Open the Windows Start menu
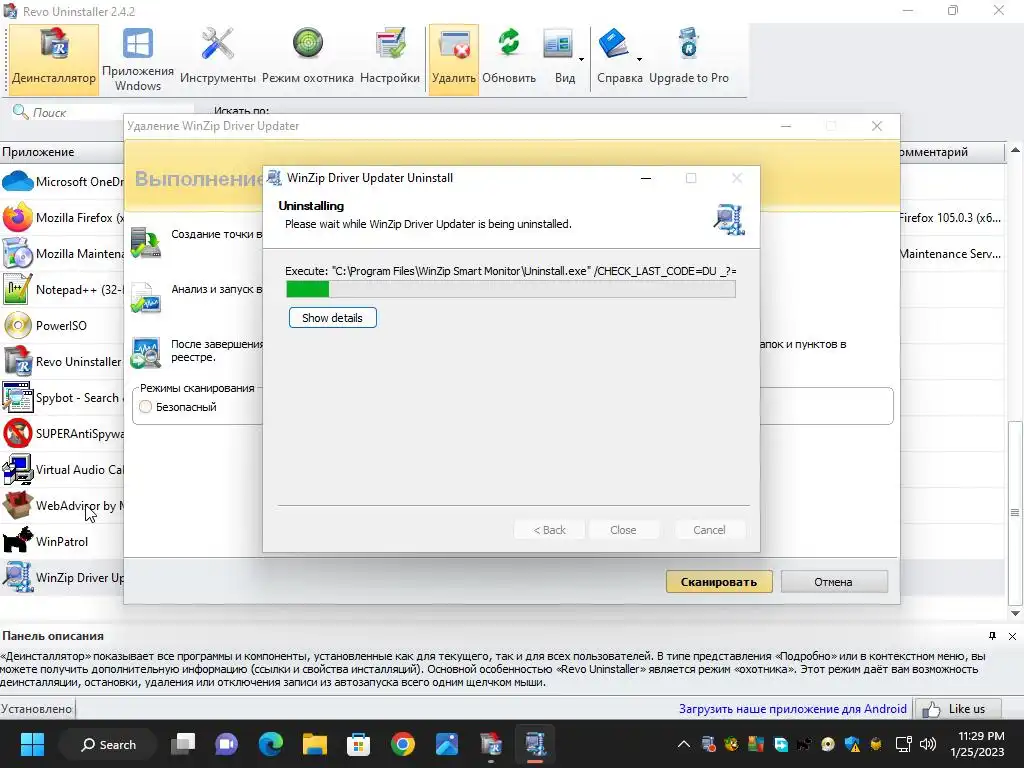 (x=32, y=744)
